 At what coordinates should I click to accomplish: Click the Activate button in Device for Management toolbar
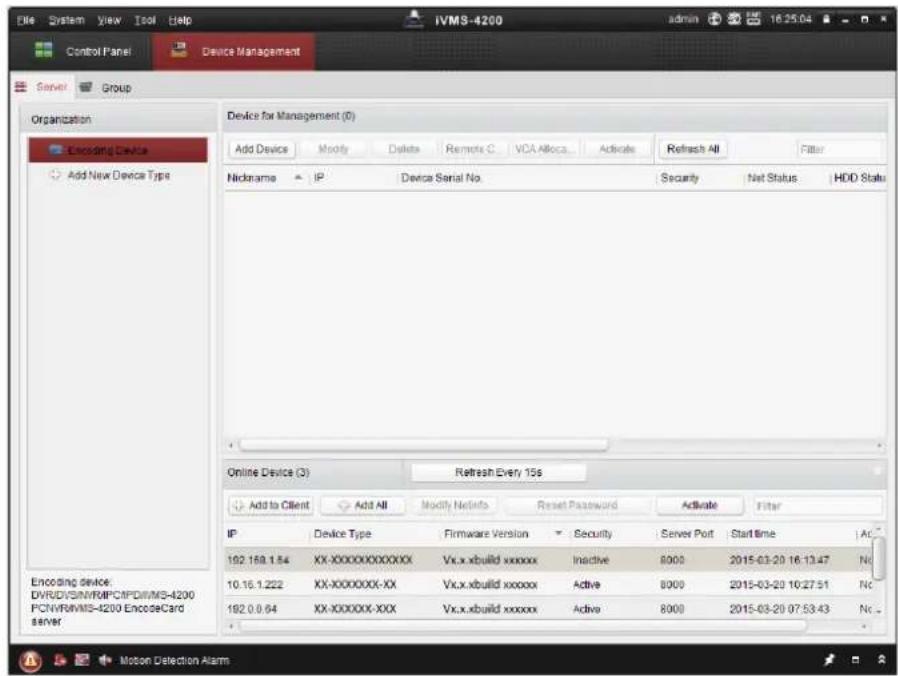coord(617,149)
